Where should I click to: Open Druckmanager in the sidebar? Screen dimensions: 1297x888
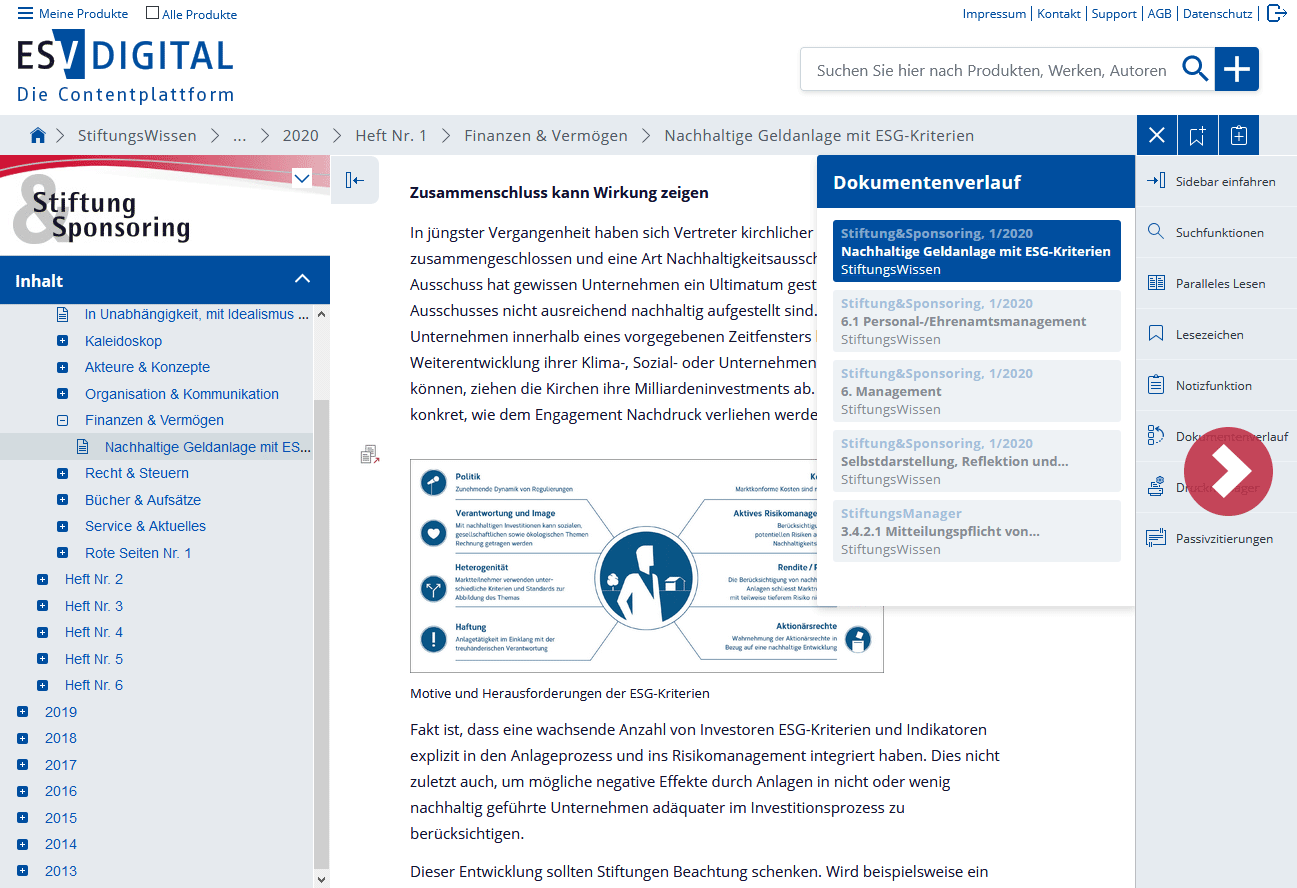[1216, 487]
